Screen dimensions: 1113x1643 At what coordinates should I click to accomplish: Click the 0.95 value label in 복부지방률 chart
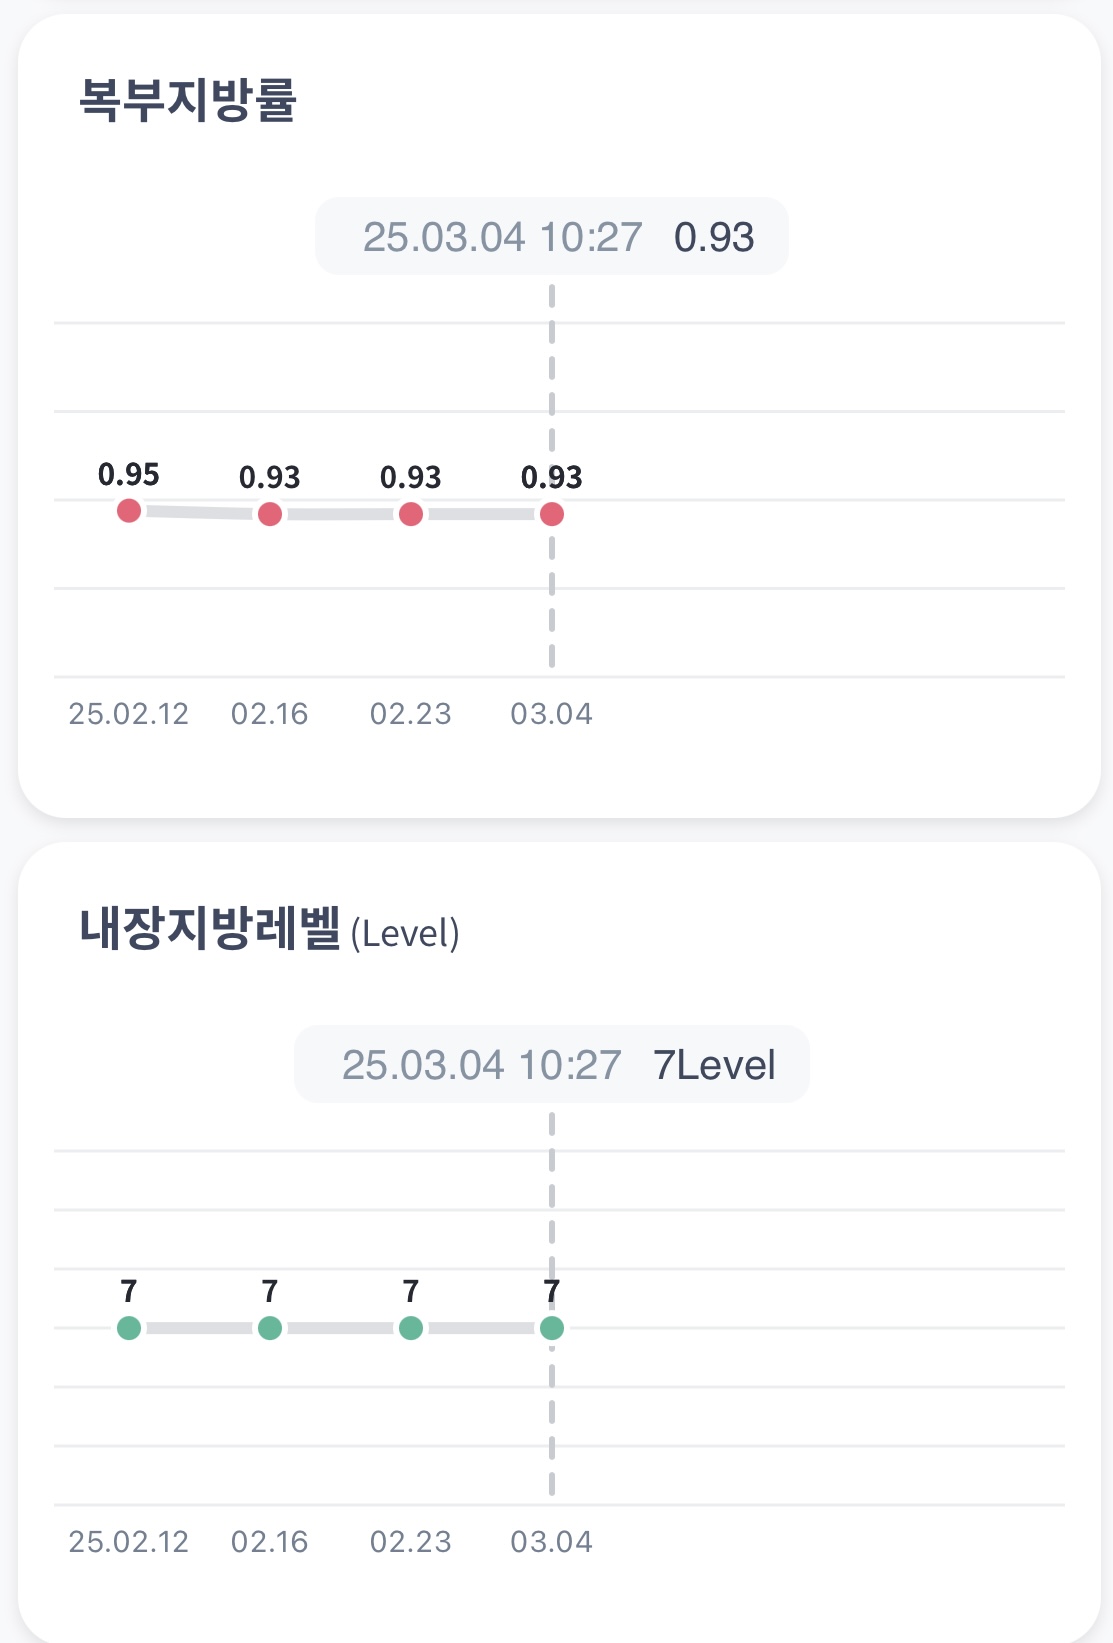click(x=129, y=474)
